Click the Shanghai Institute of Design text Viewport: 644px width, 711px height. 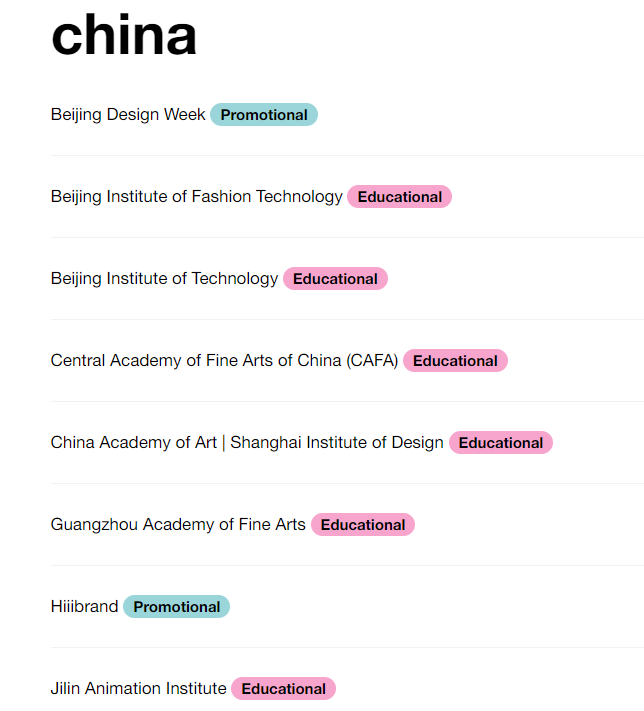(337, 443)
